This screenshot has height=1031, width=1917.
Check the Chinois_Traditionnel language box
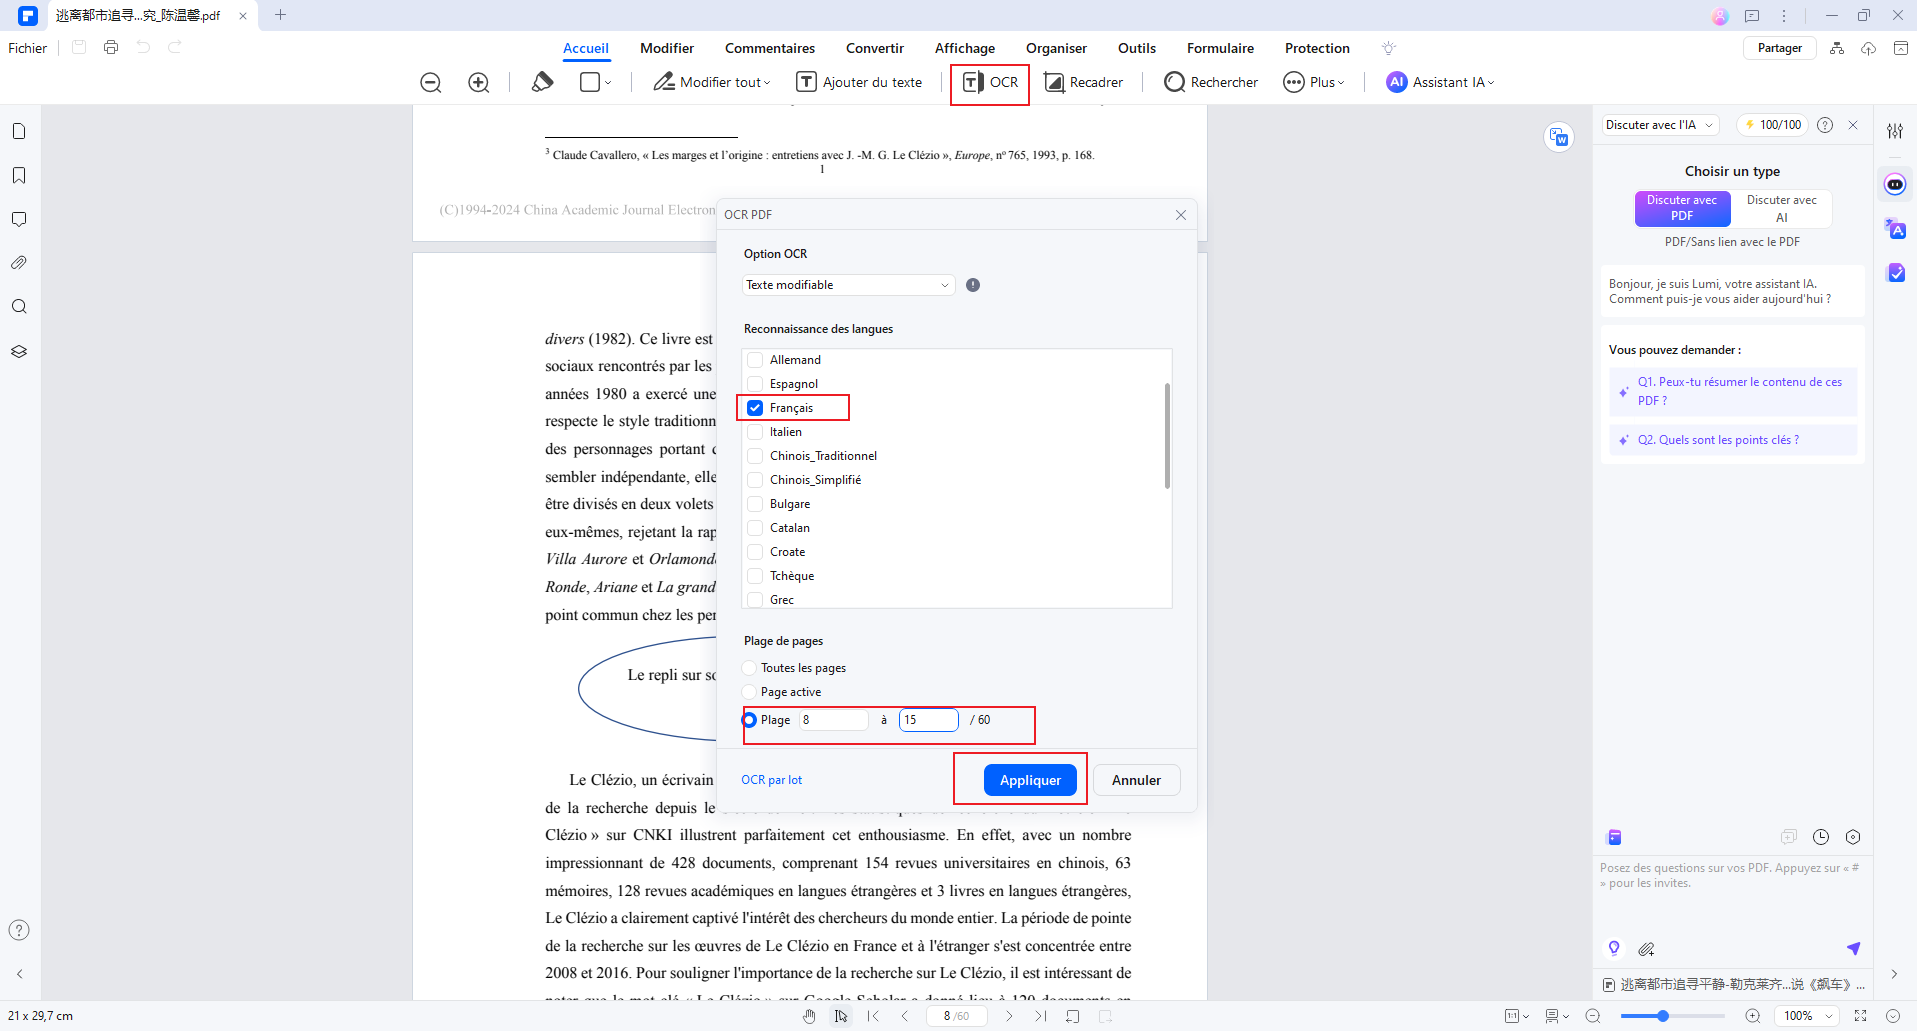pos(756,456)
